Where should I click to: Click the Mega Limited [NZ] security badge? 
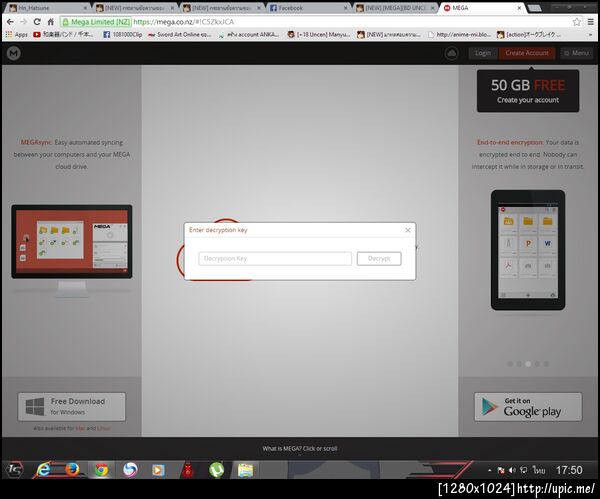click(96, 22)
